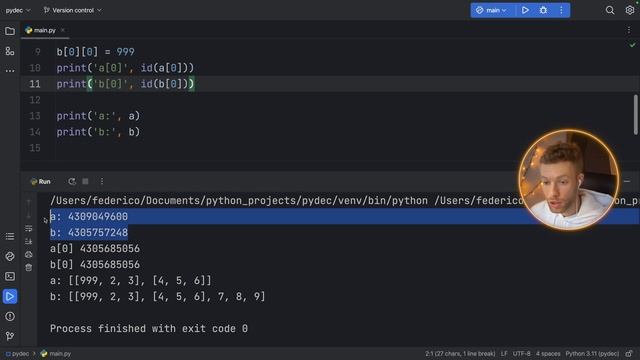
Task: Open the Git version control tool window
Action: 10,336
